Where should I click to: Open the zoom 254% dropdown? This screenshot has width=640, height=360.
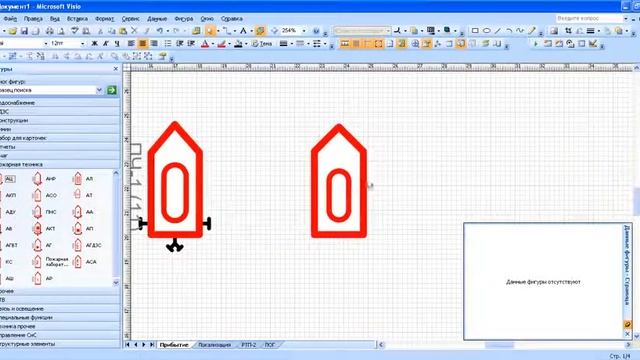[304, 31]
